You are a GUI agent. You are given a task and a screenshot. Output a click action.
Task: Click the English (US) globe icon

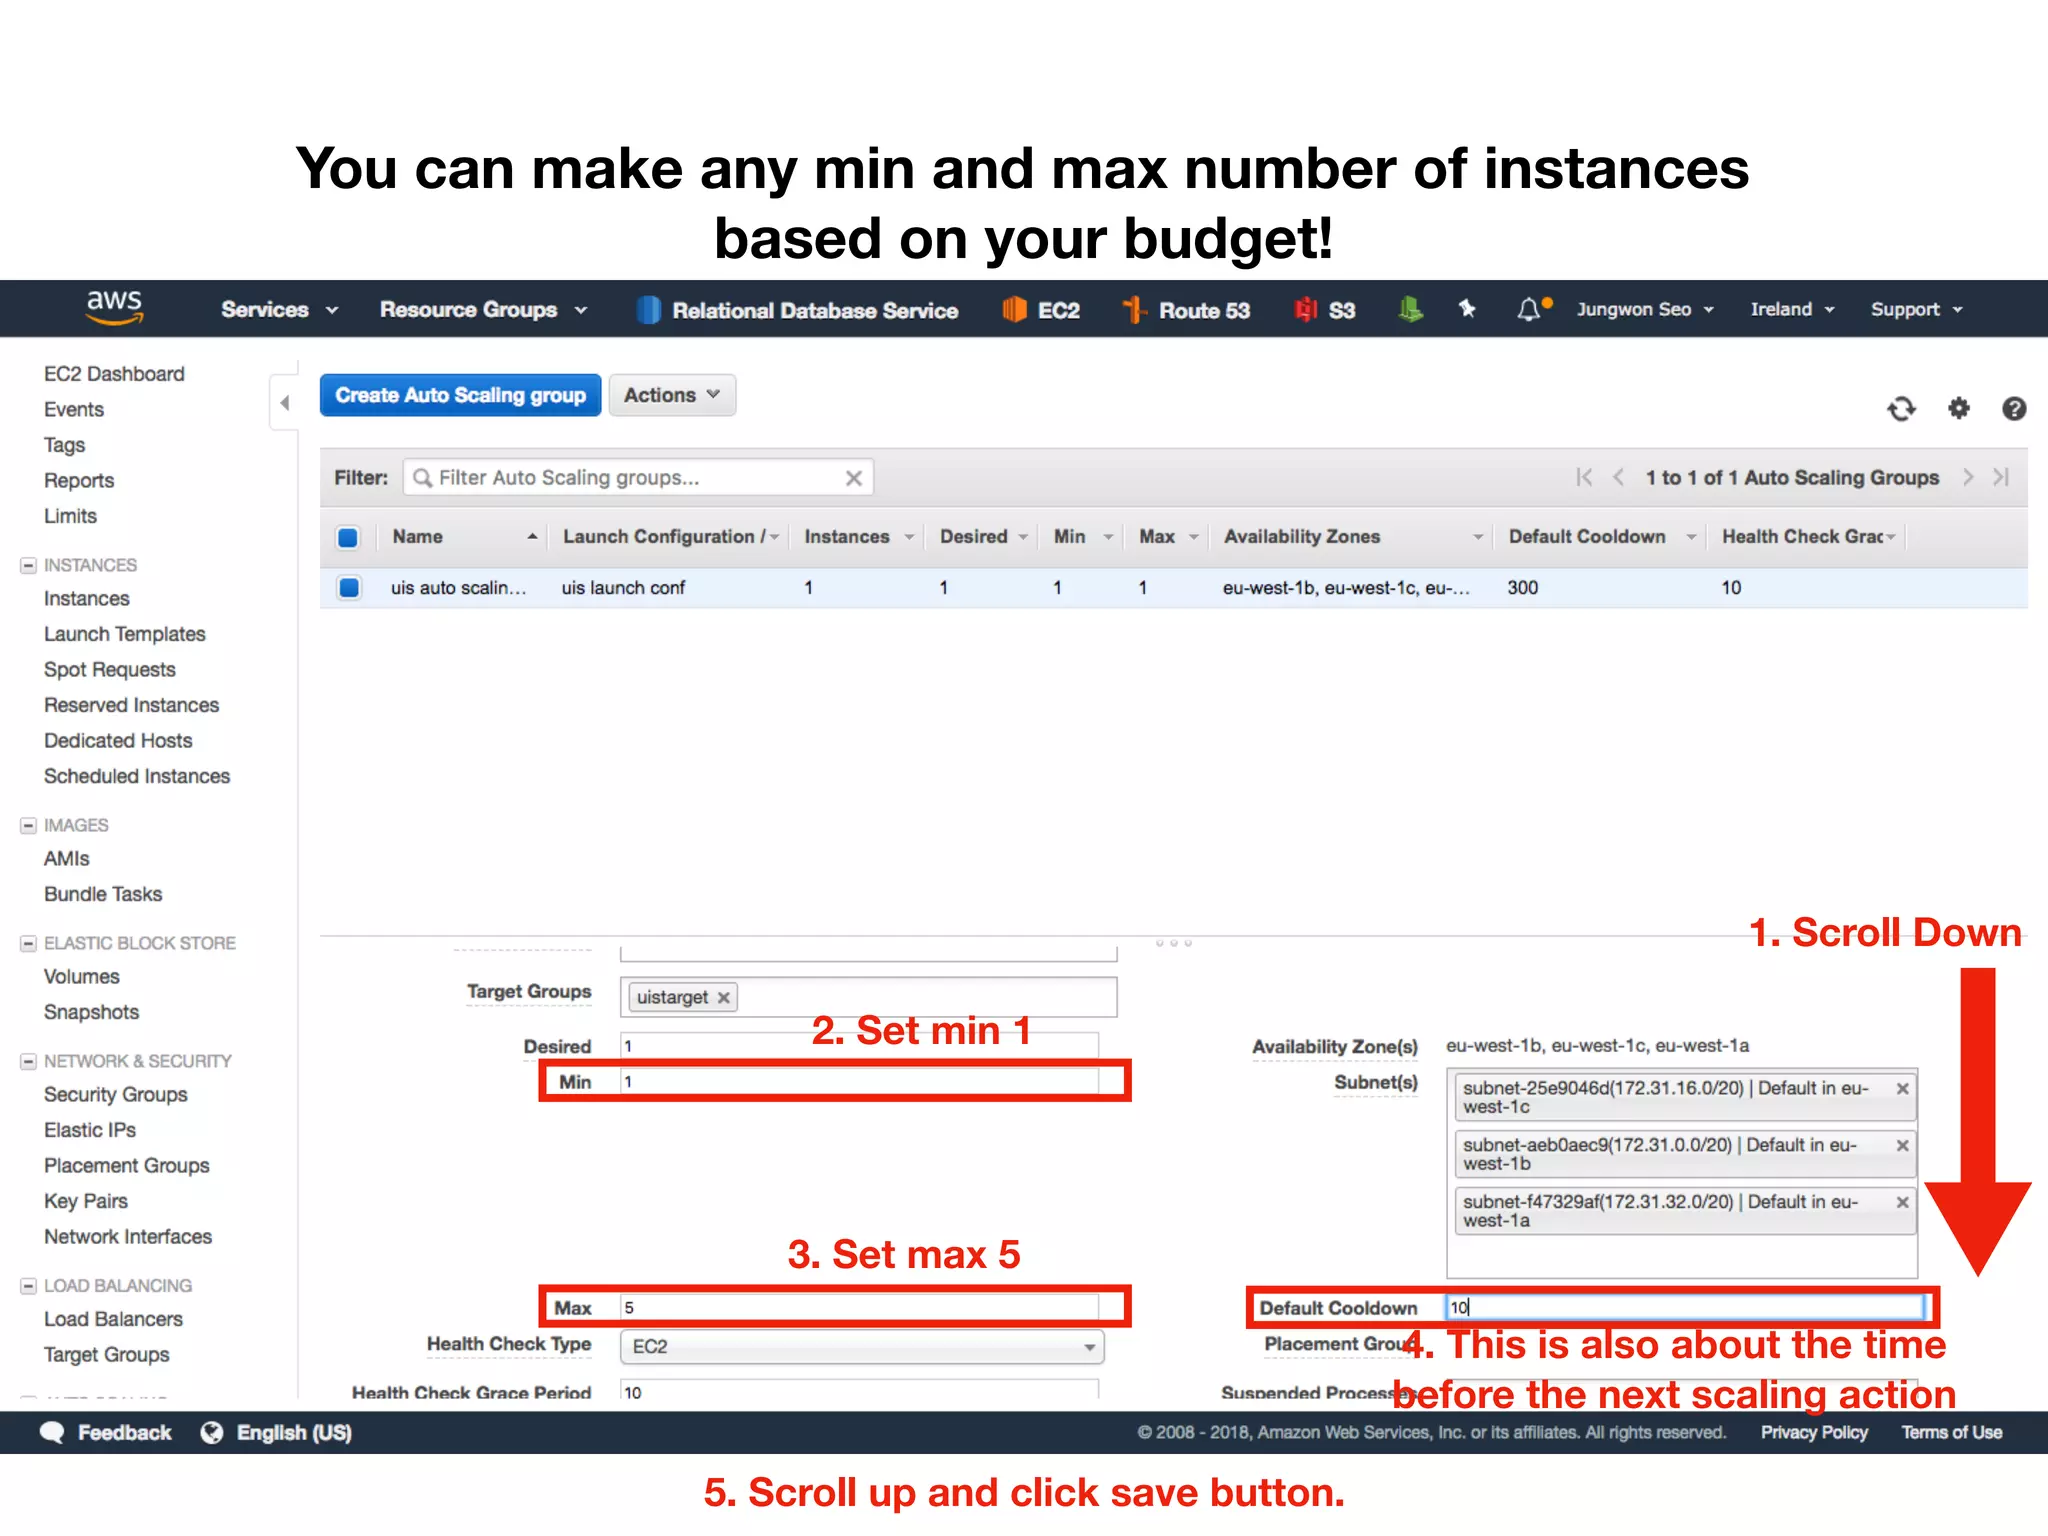[x=211, y=1433]
